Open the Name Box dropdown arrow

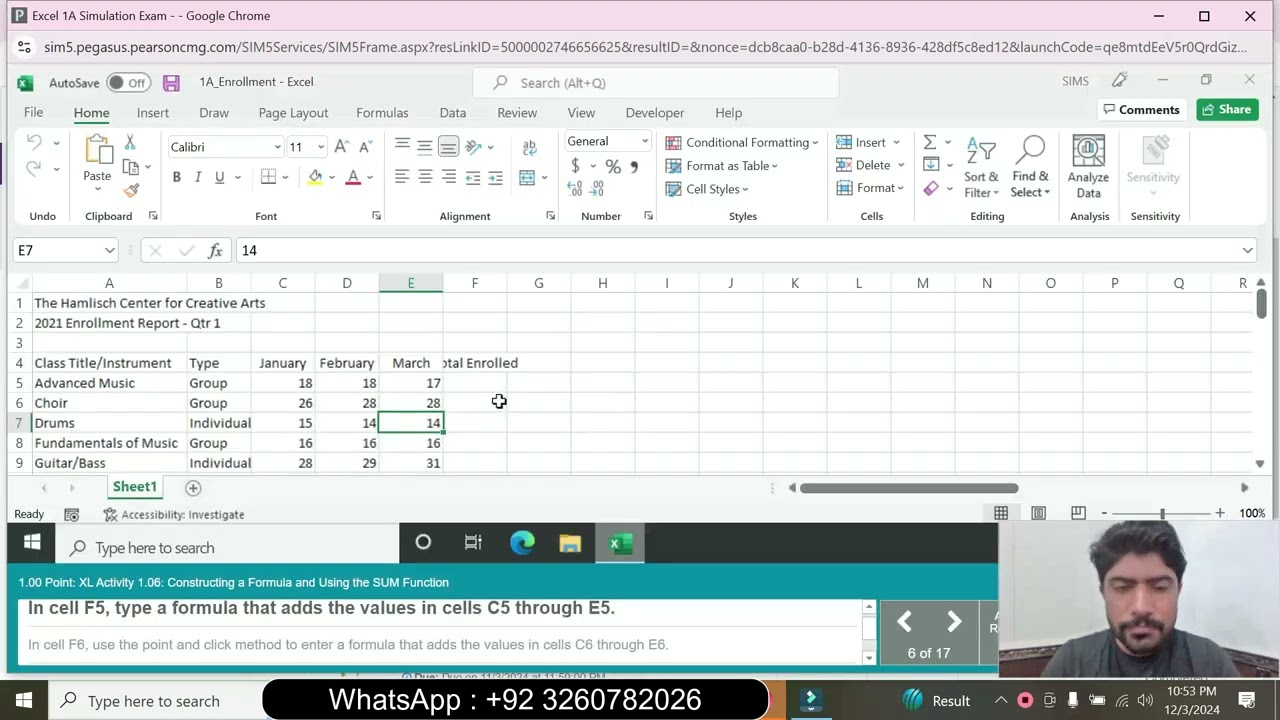(x=109, y=250)
